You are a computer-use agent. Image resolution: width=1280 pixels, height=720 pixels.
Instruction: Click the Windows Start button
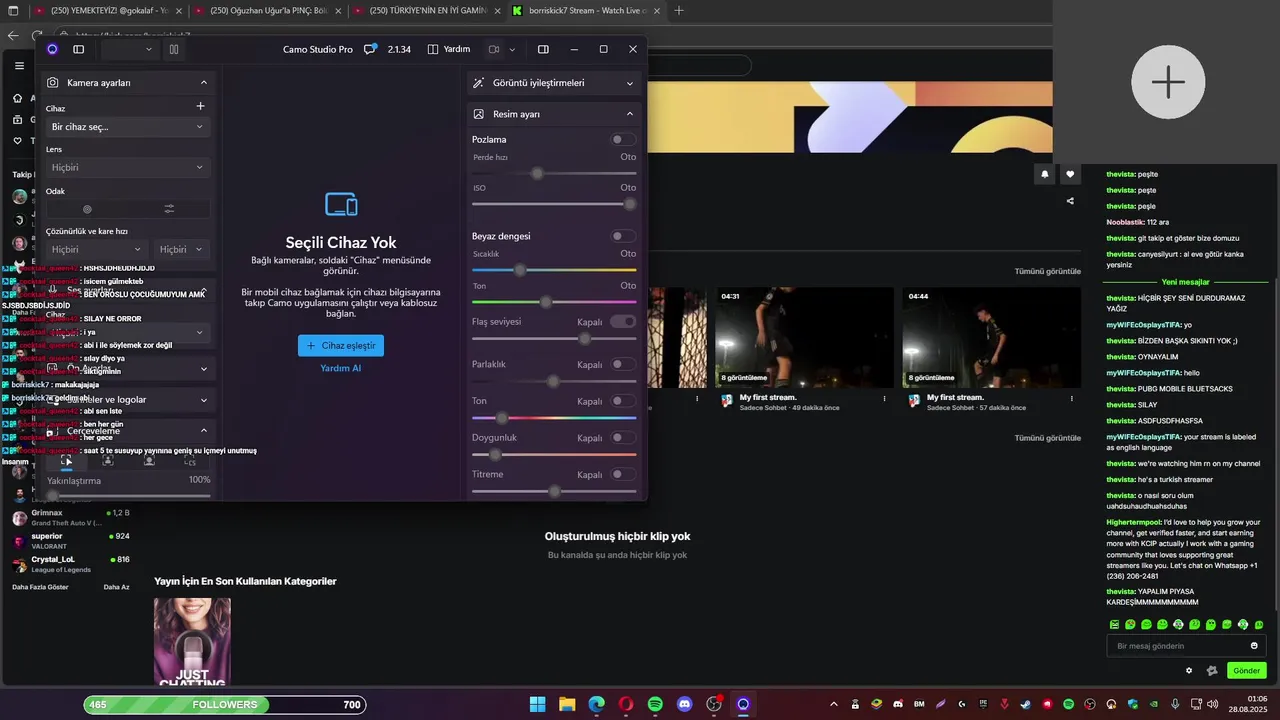click(538, 704)
